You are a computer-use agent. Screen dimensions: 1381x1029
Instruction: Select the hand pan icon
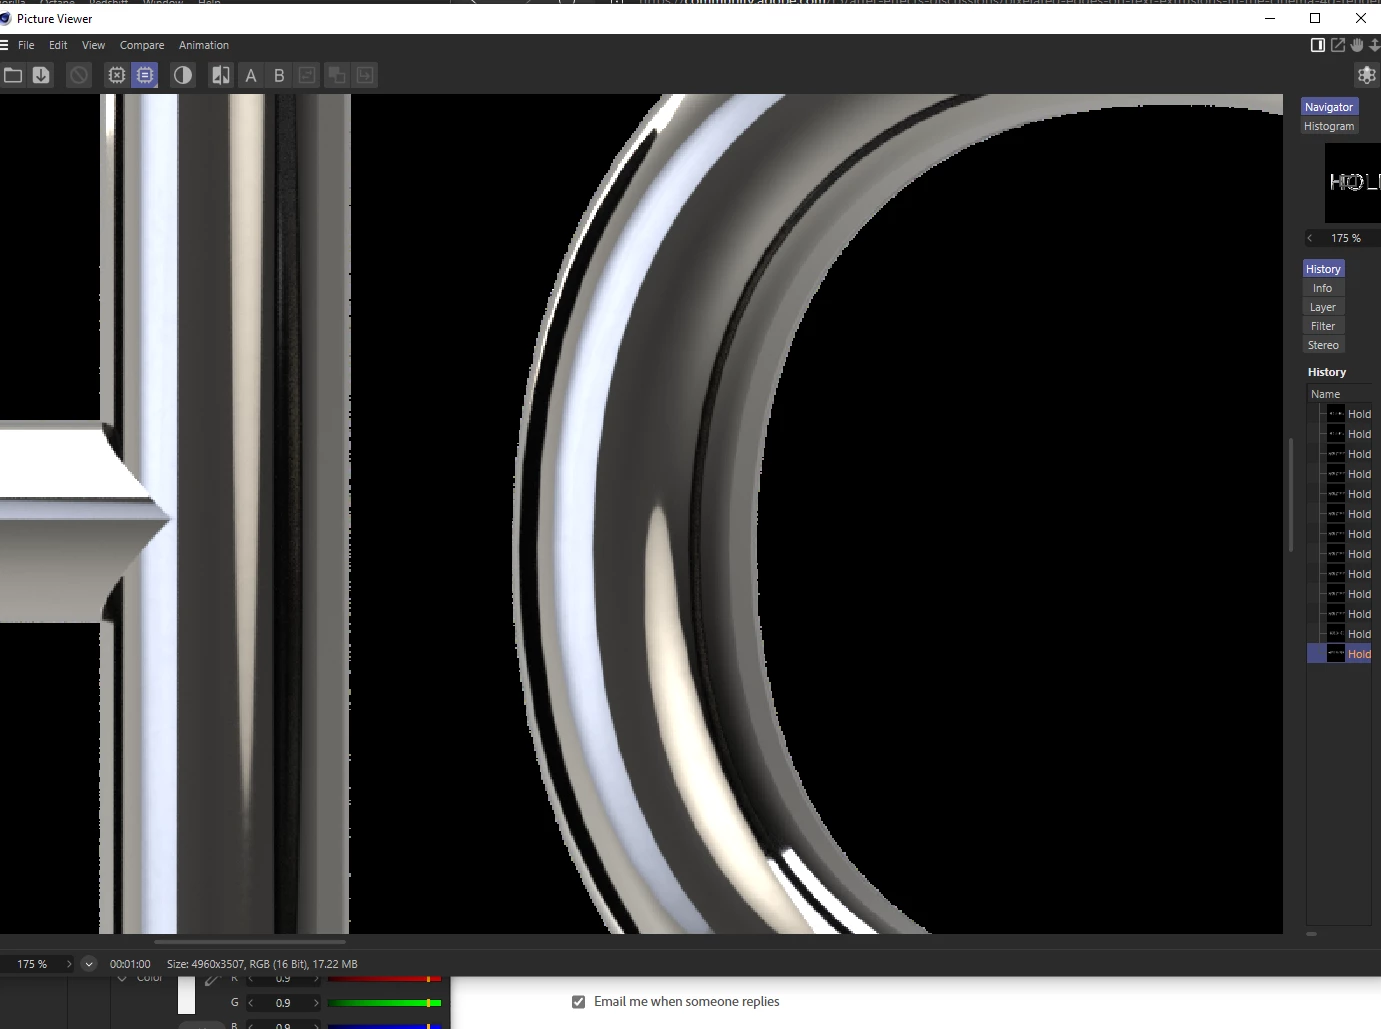1357,45
